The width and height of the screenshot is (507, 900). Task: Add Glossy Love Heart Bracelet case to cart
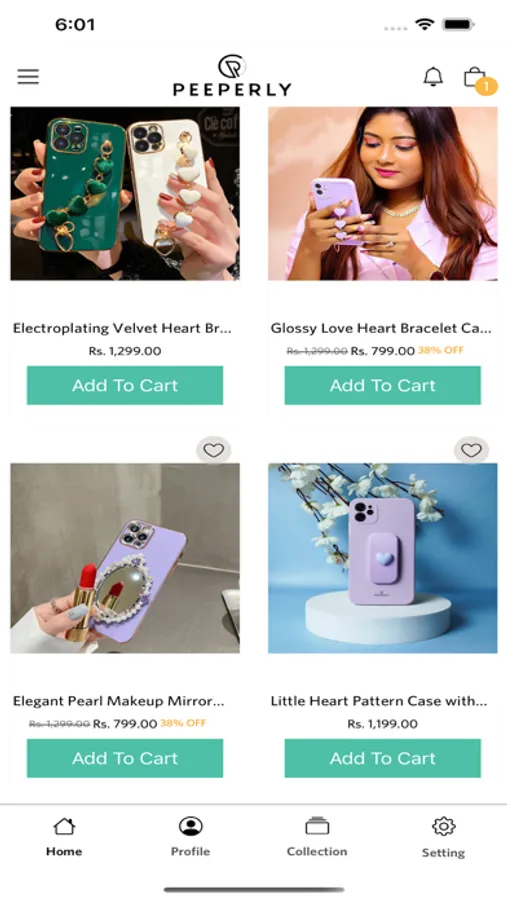382,385
